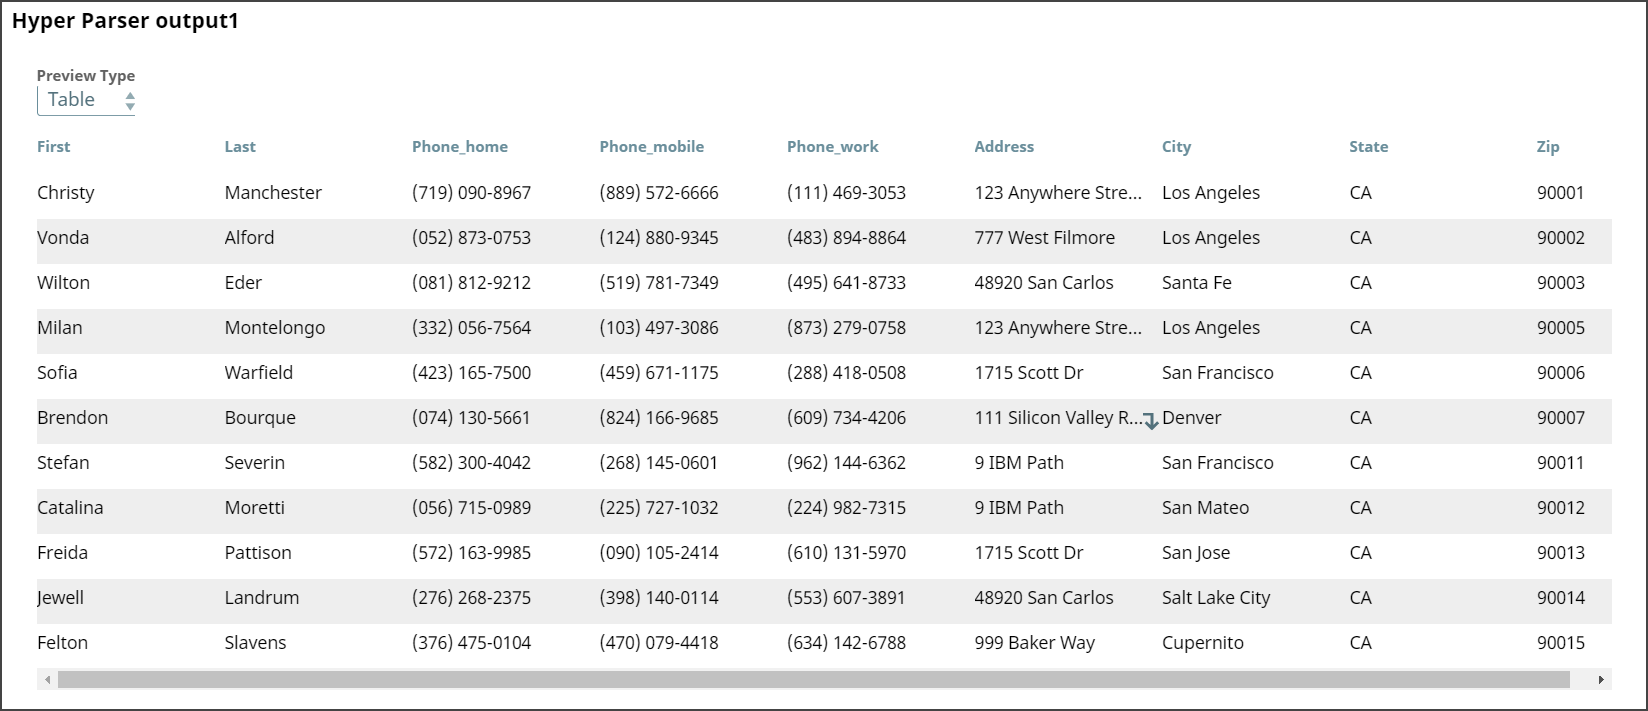Click the truncated 111 Silicon Valley address
The image size is (1648, 711).
pos(1057,418)
